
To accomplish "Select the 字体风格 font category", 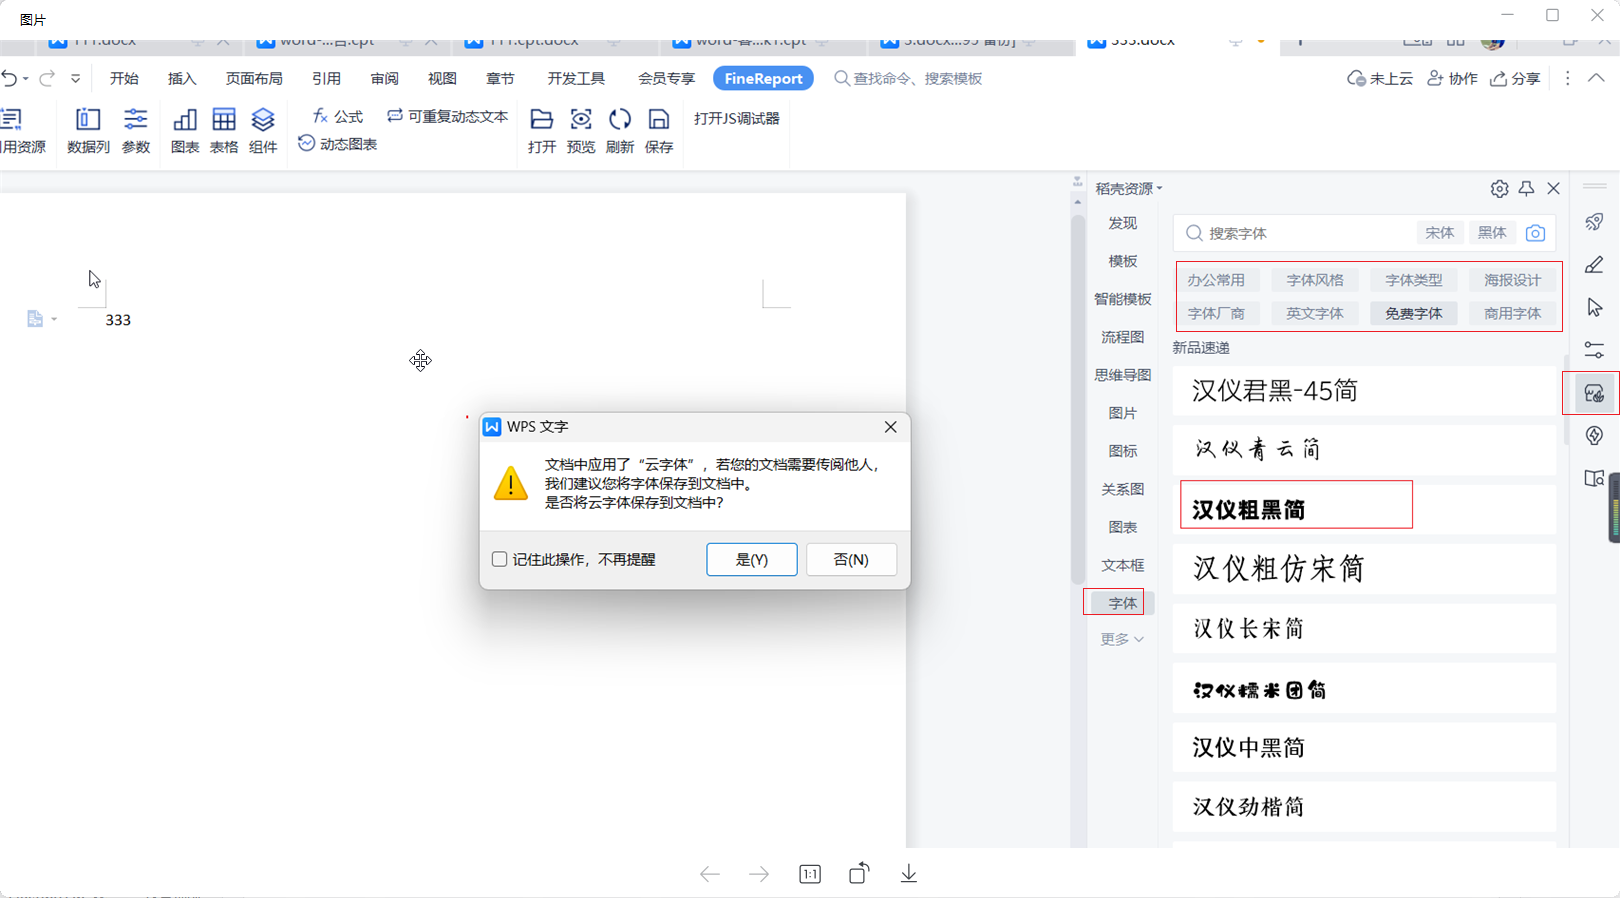I will pyautogui.click(x=1315, y=280).
